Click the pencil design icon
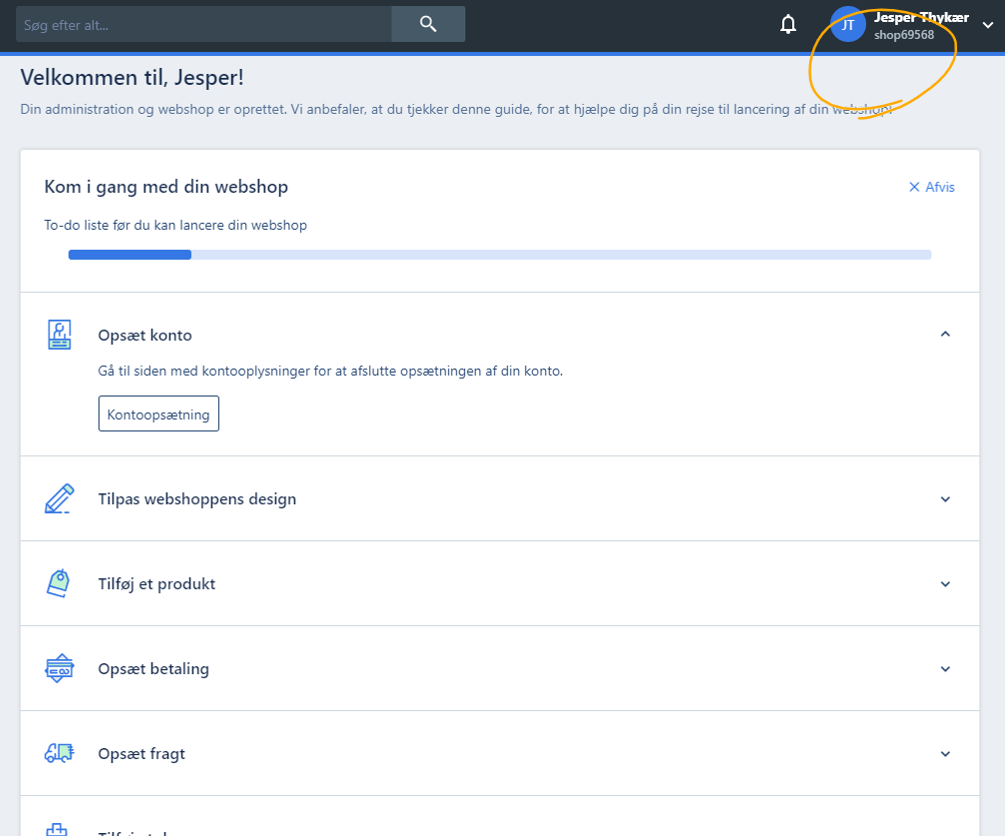The width and height of the screenshot is (1005, 836). [x=59, y=499]
